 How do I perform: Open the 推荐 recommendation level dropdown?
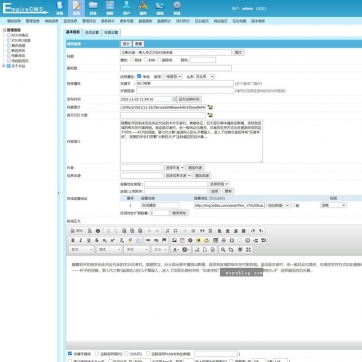coord(172,76)
